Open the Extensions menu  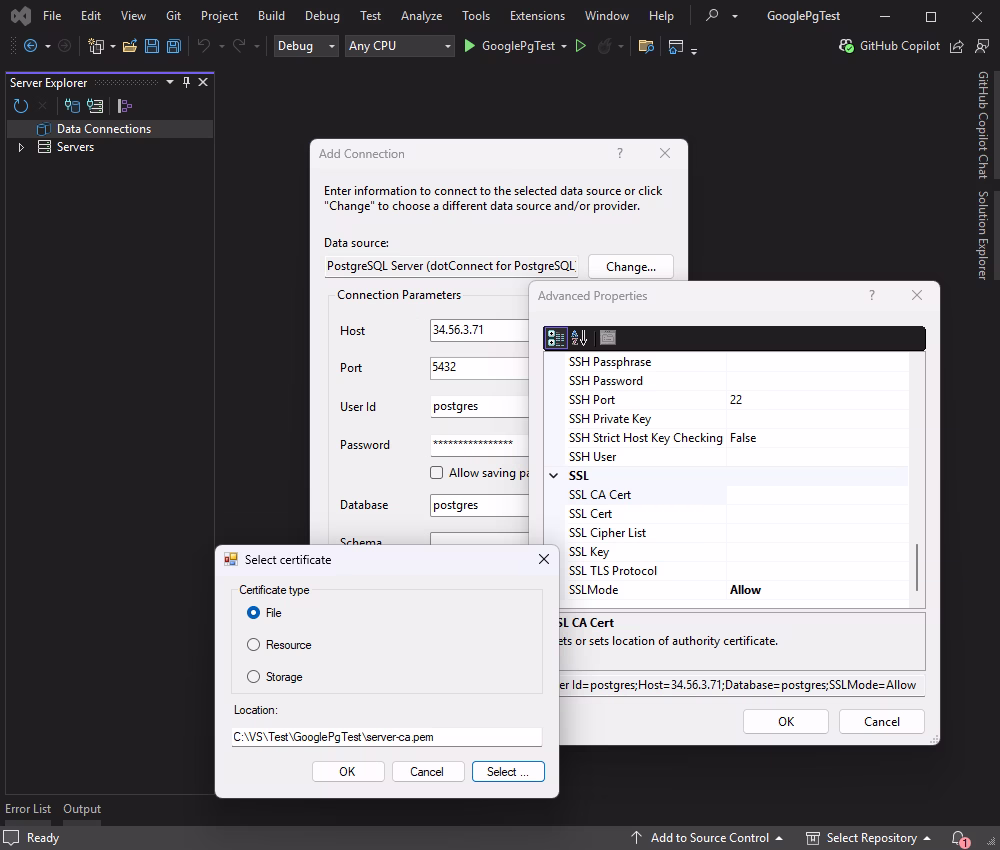537,16
